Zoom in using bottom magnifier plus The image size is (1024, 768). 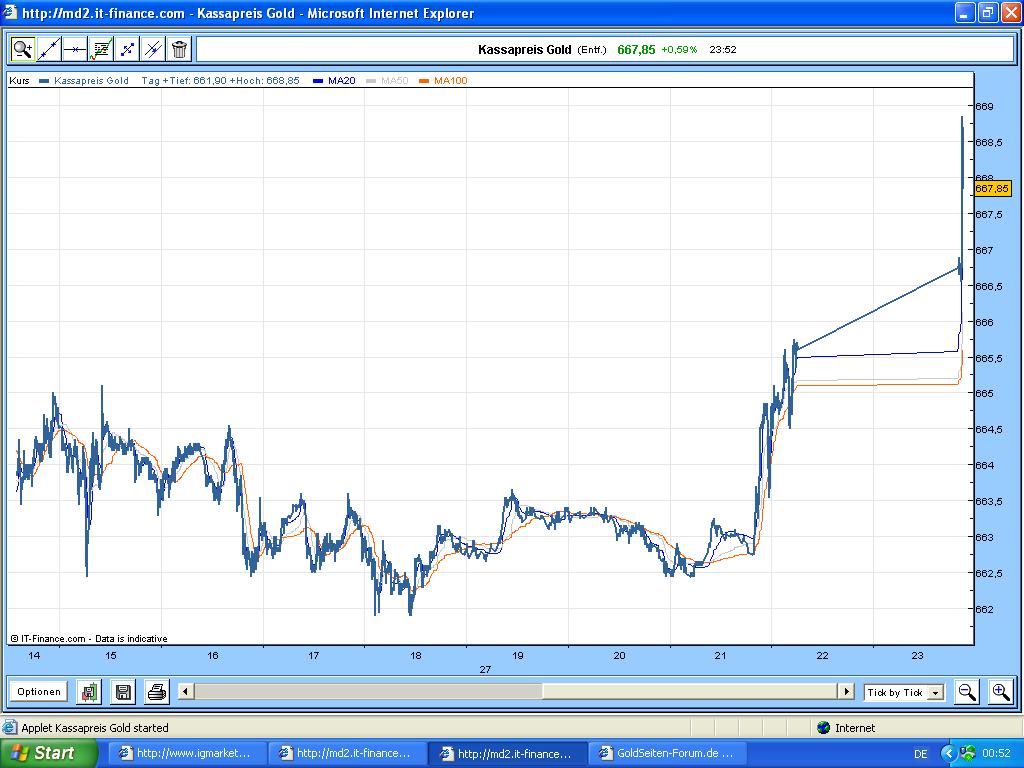point(1000,692)
